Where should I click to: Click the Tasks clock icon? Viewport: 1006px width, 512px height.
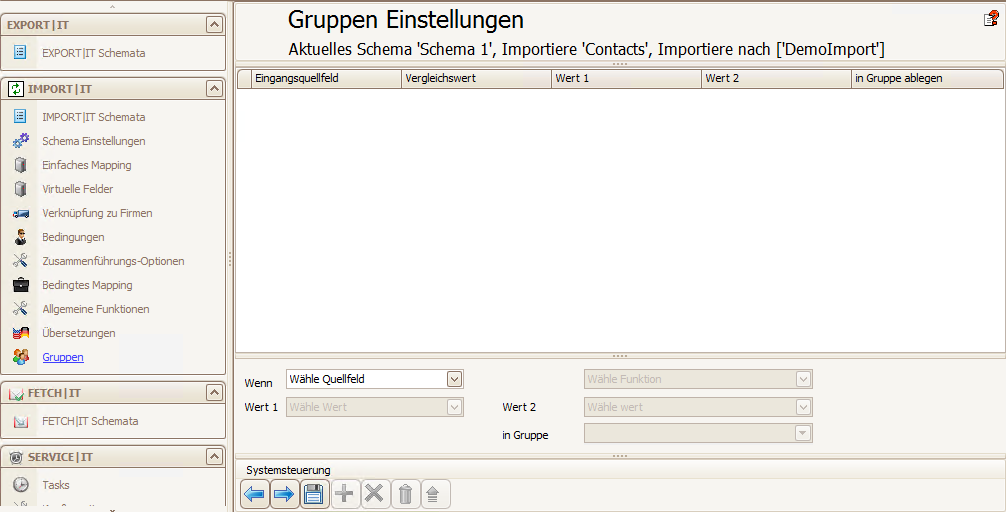coord(21,484)
